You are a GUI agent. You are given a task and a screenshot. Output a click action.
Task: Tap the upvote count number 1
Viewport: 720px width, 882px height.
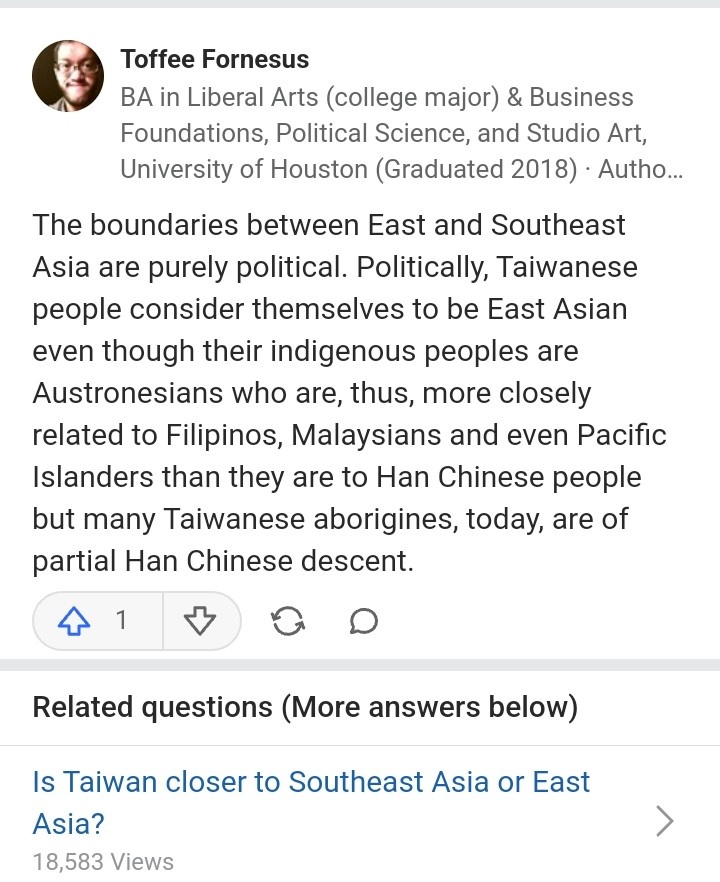pos(122,621)
